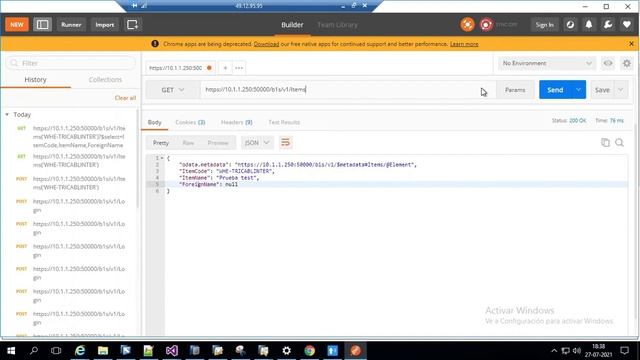Click Clear all history link

(x=125, y=98)
